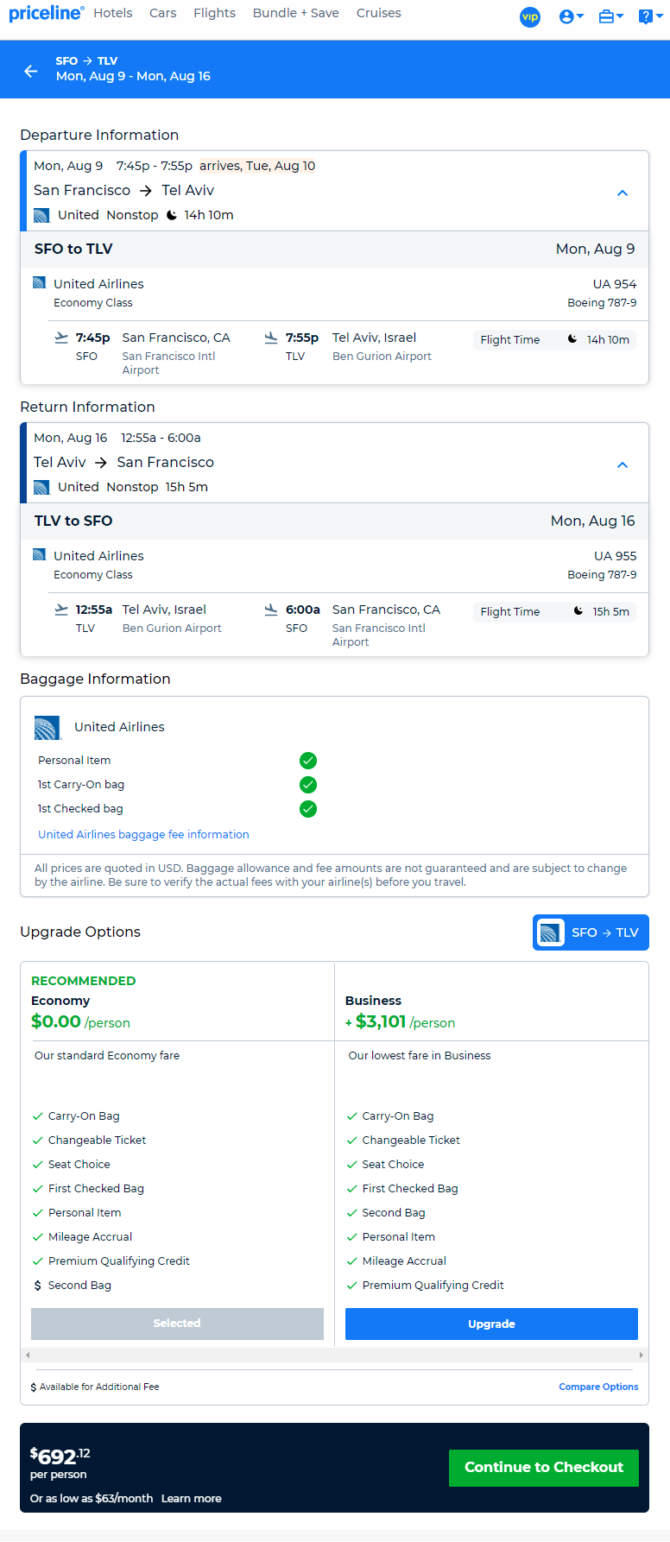Click flight number UA 954

click(x=614, y=284)
